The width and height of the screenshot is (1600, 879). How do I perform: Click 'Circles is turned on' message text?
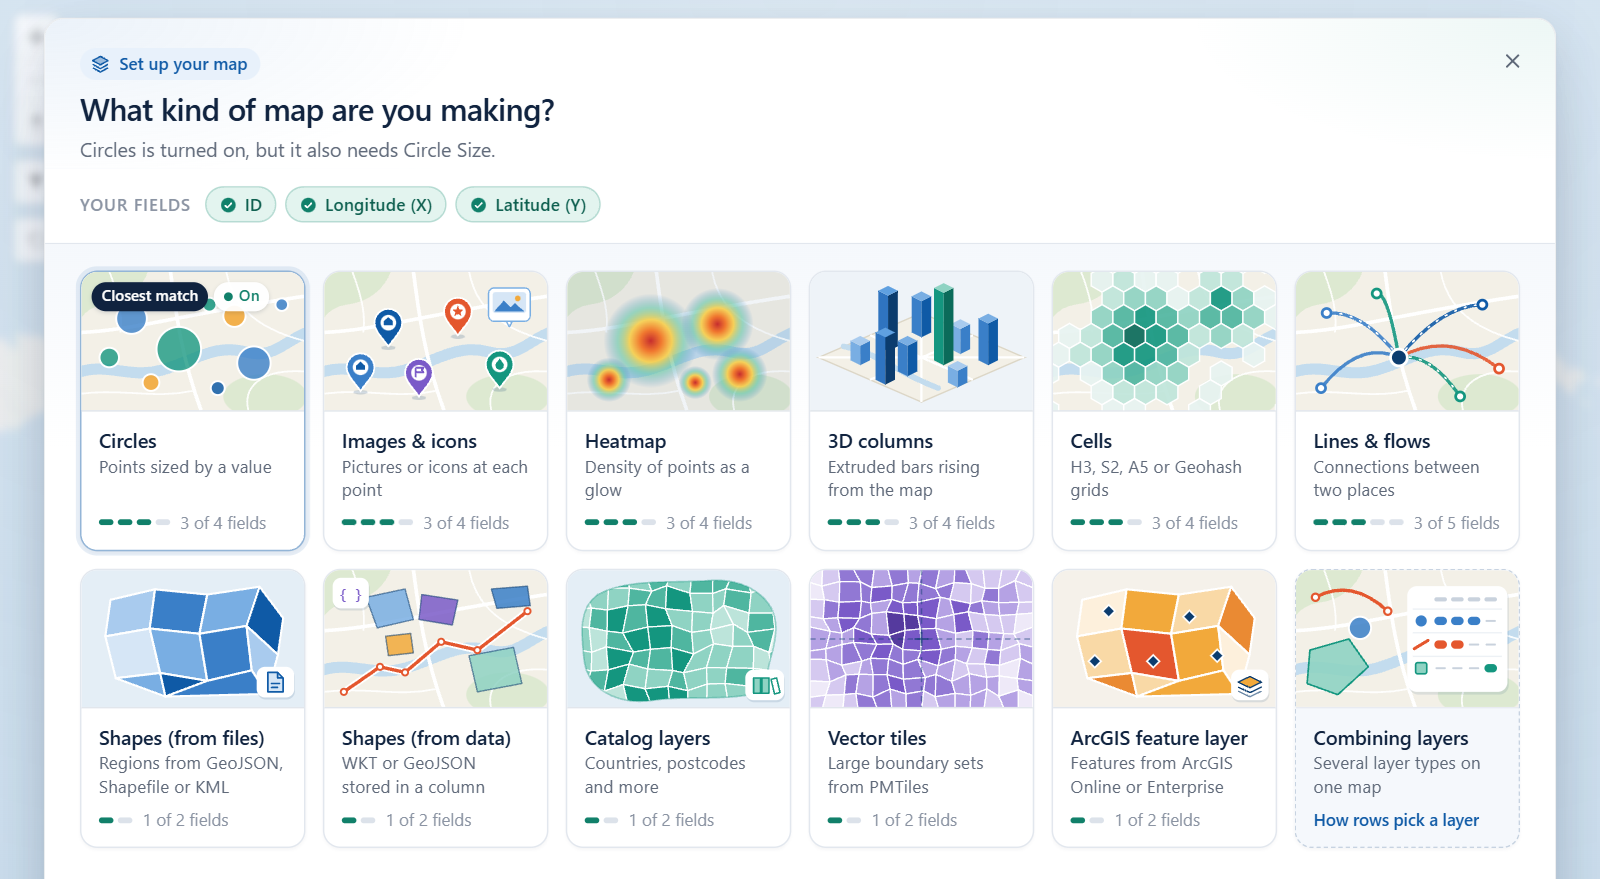288,150
